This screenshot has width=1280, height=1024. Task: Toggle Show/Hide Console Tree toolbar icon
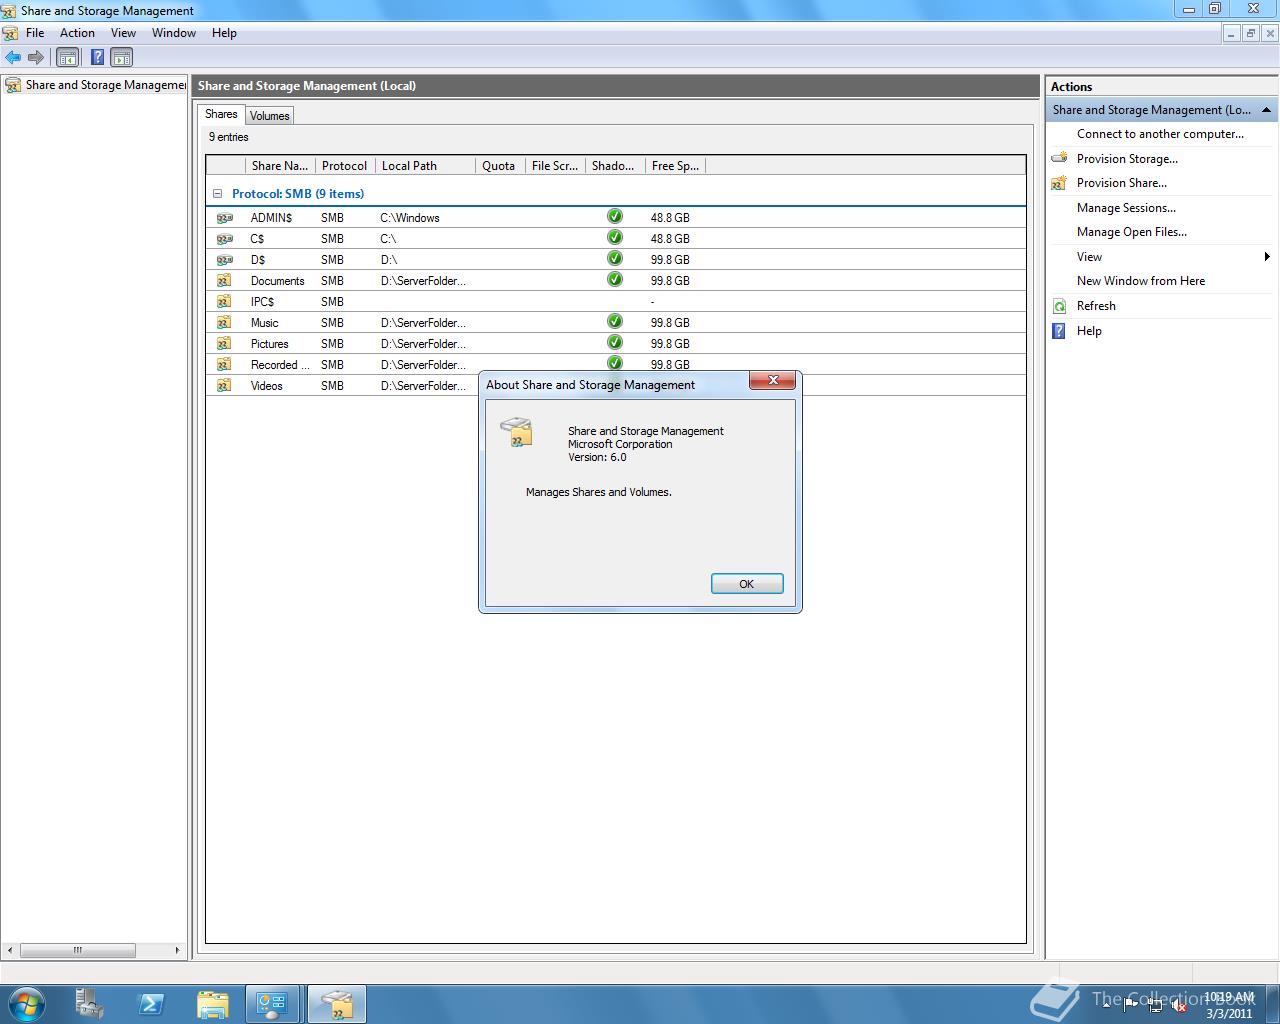[67, 57]
